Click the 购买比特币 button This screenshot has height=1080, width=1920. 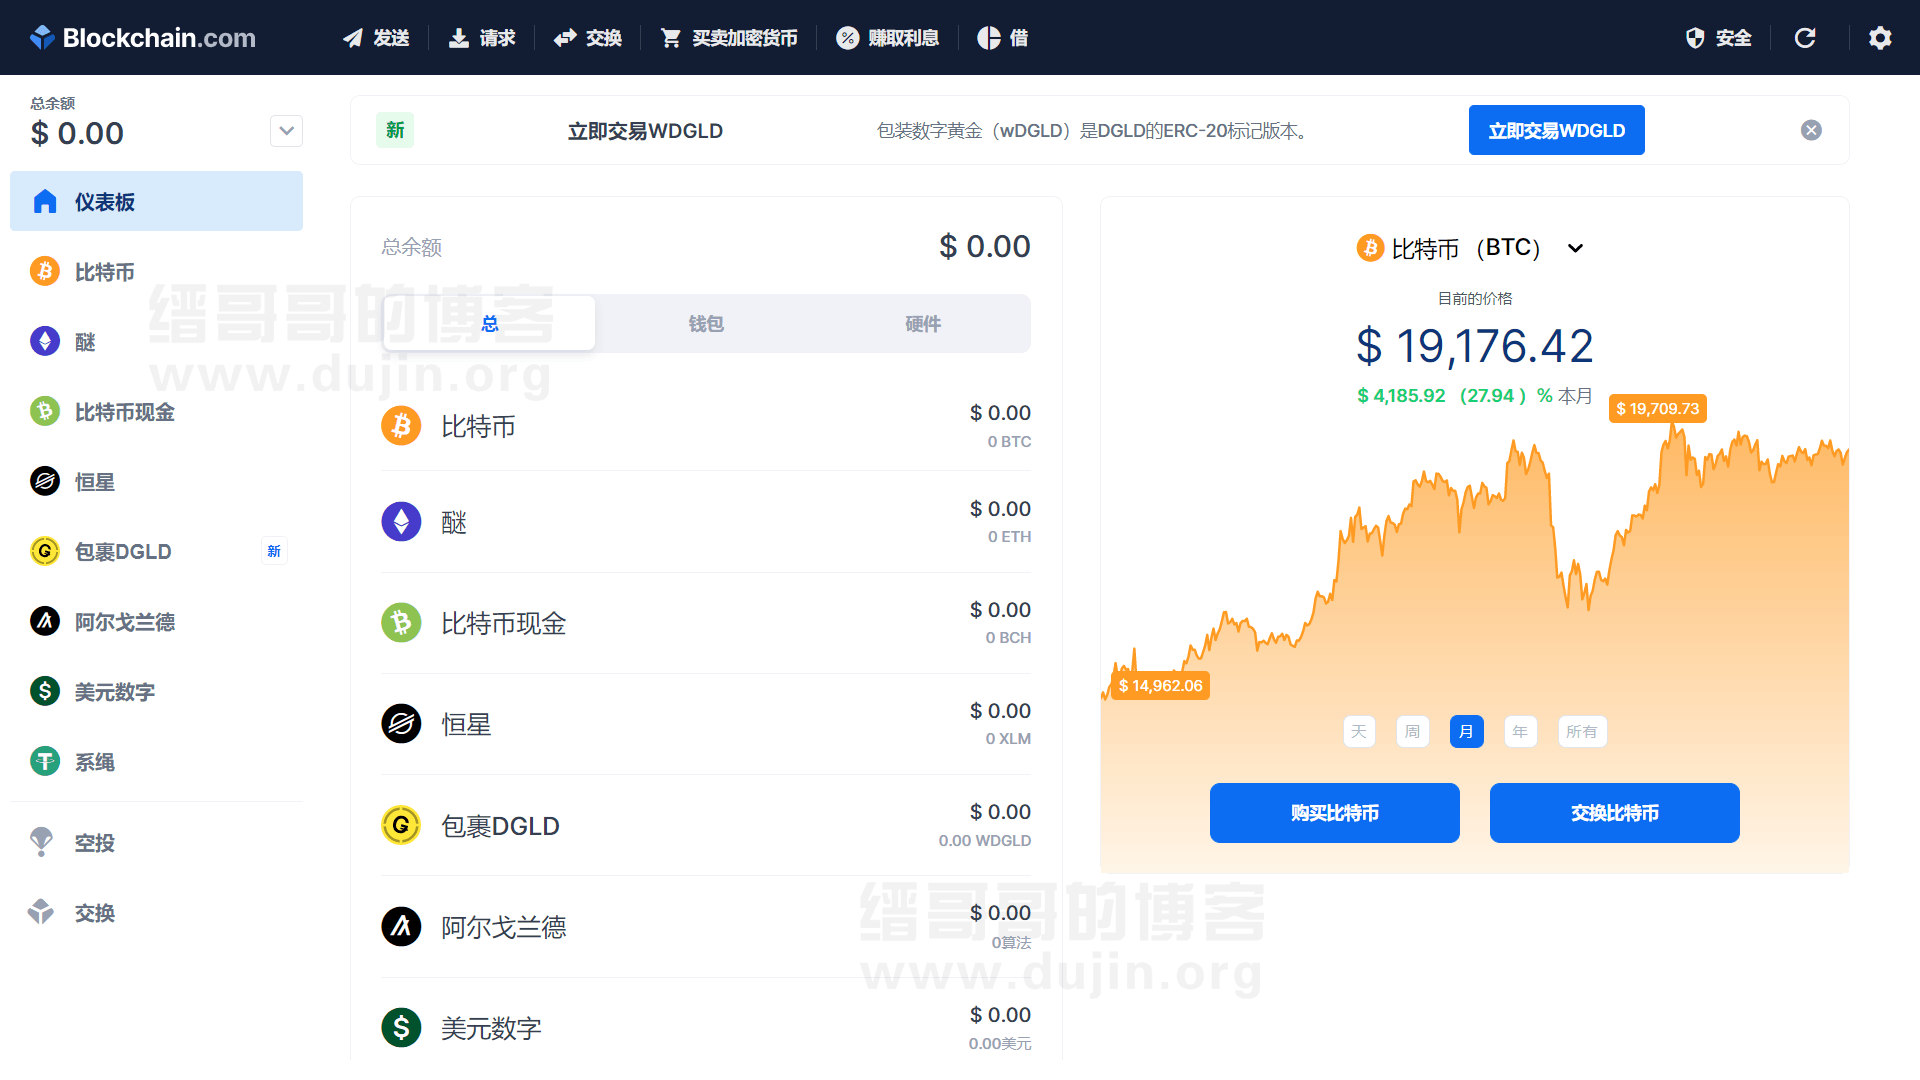pyautogui.click(x=1334, y=813)
